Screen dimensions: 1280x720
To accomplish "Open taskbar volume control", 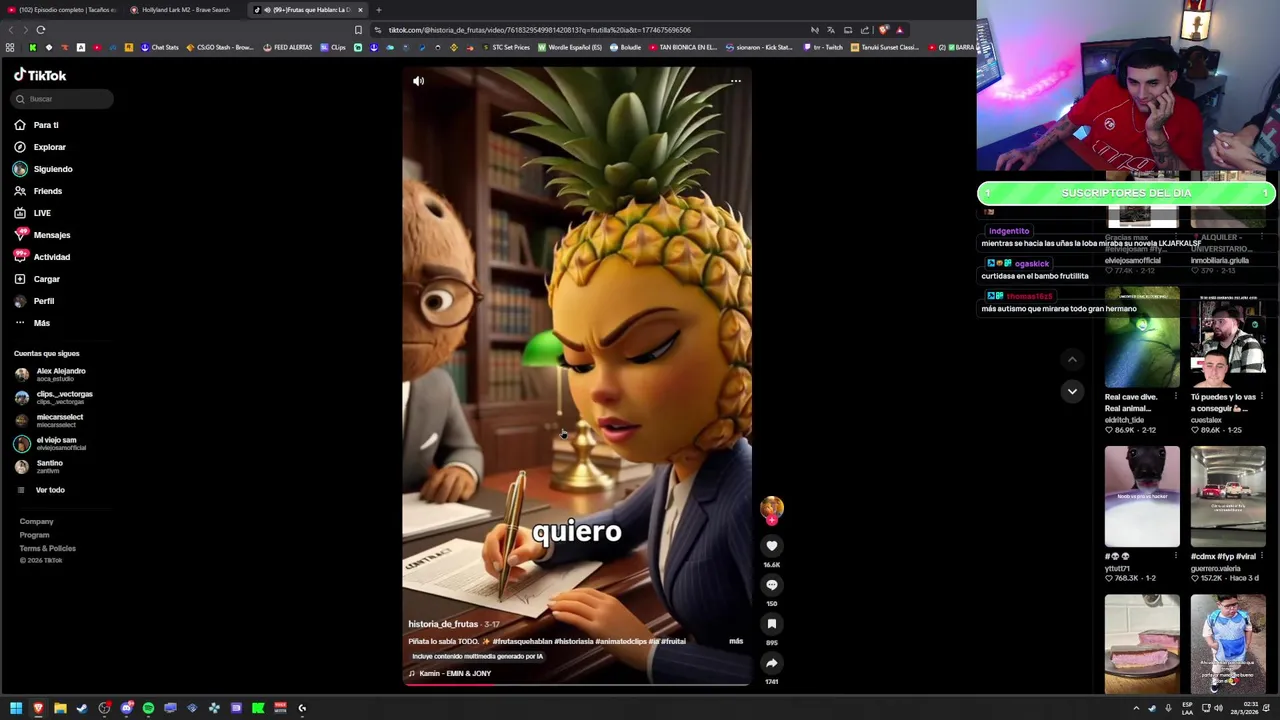I will tap(1218, 708).
